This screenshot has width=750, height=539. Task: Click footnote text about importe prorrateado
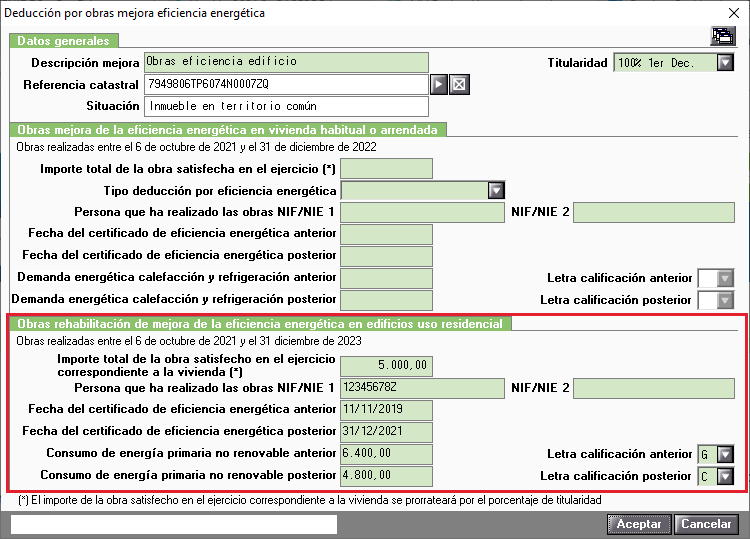(310, 500)
